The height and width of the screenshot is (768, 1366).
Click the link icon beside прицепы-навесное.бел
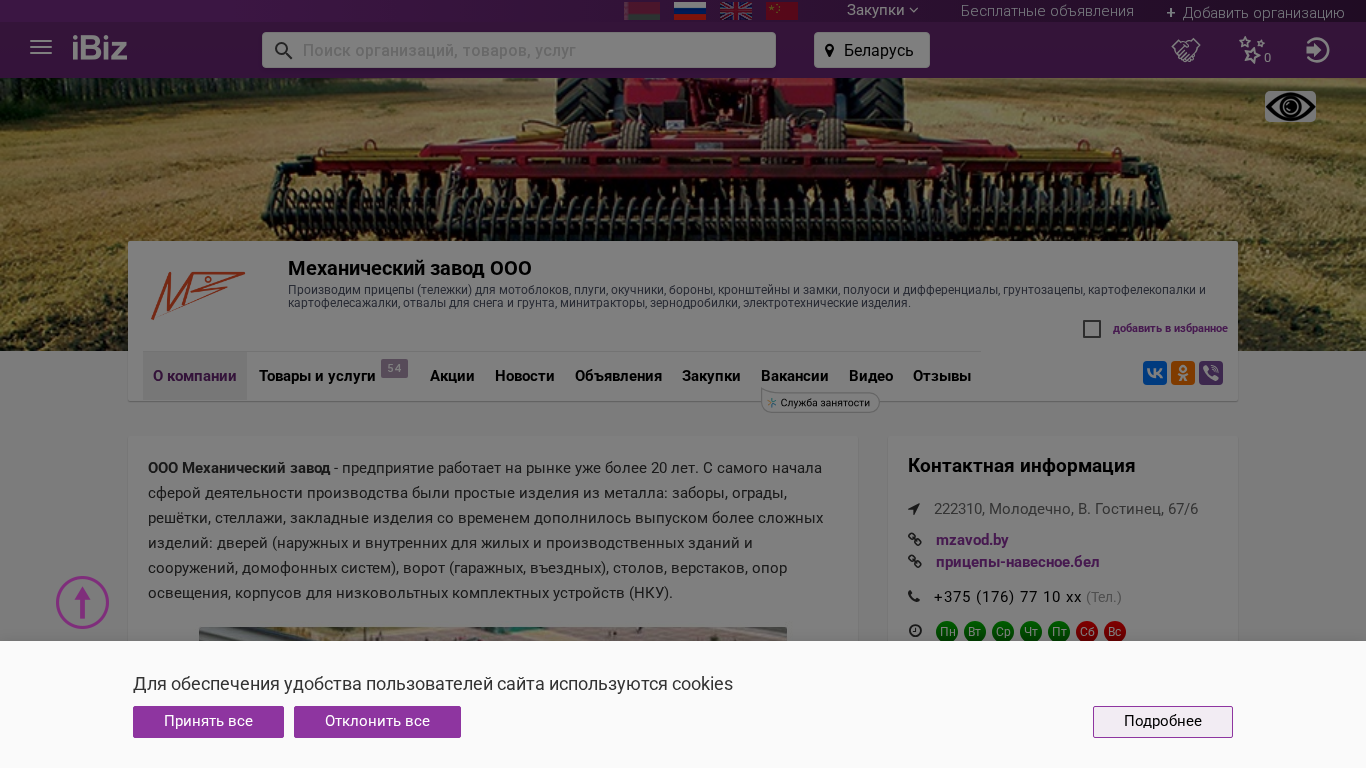pyautogui.click(x=914, y=562)
